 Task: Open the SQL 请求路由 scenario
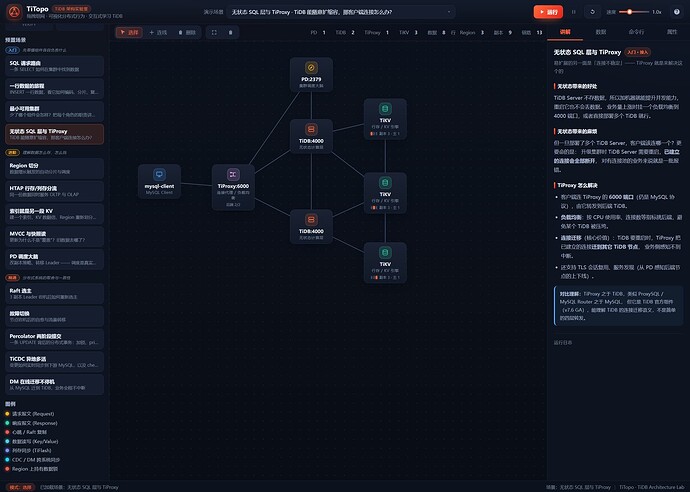pos(55,66)
